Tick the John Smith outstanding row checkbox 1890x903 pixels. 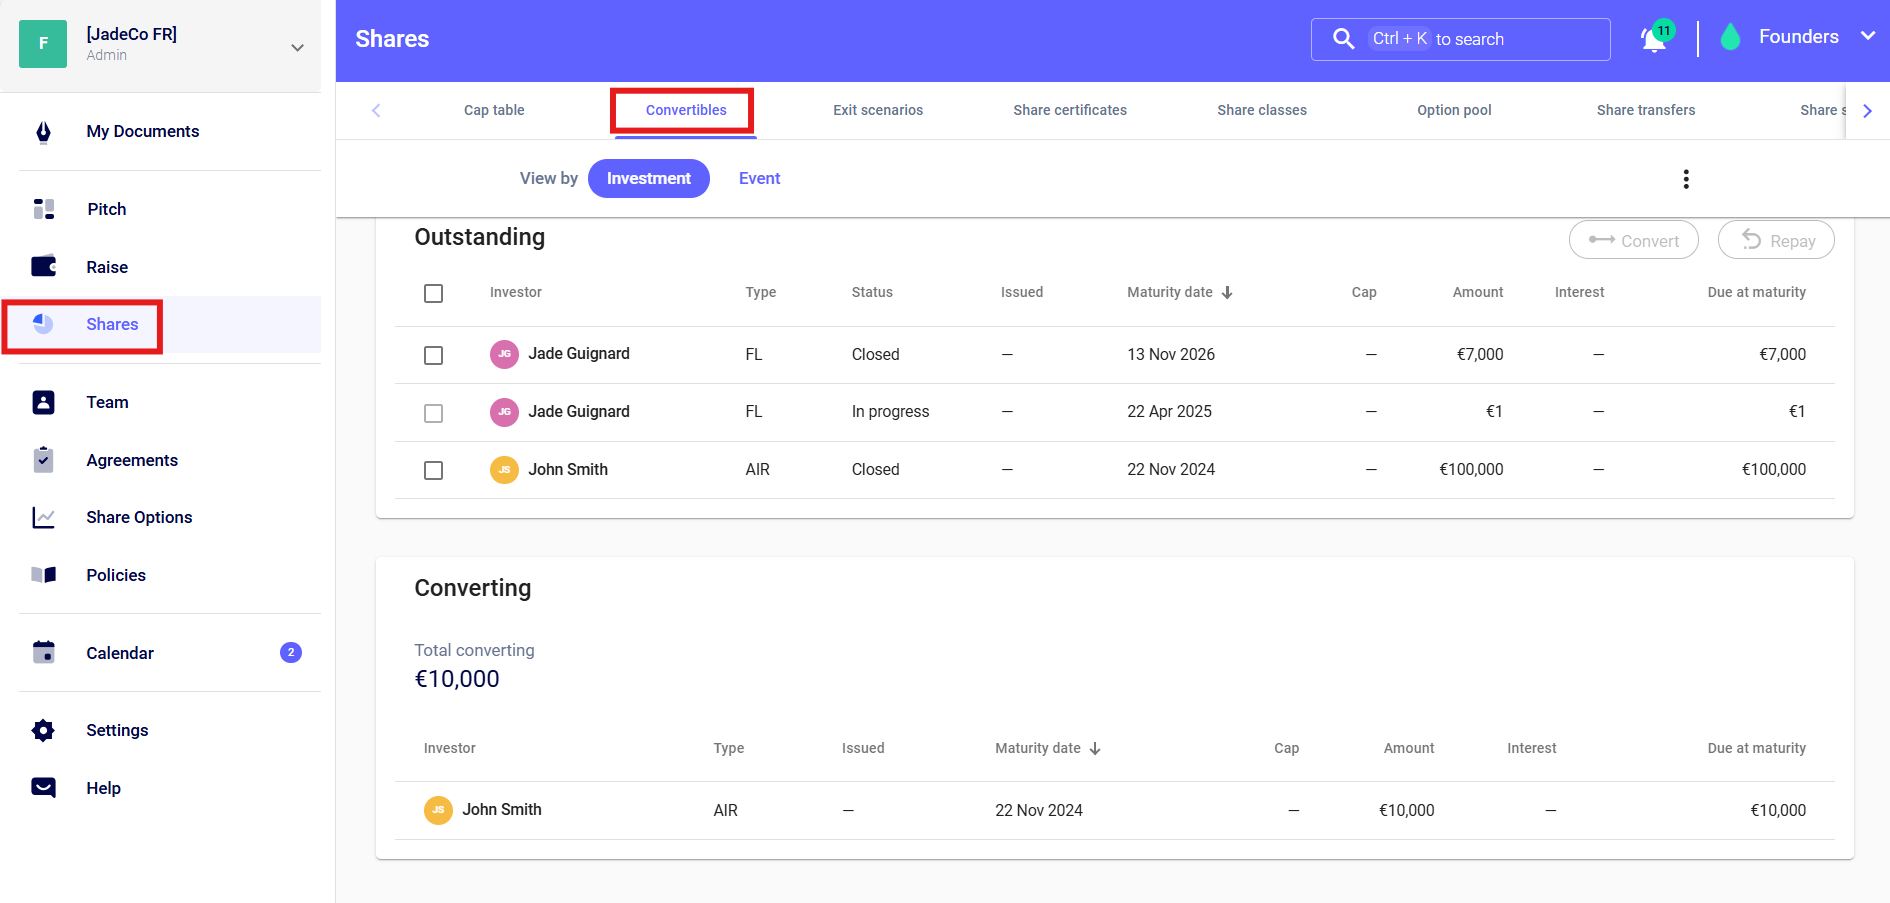[x=433, y=470]
